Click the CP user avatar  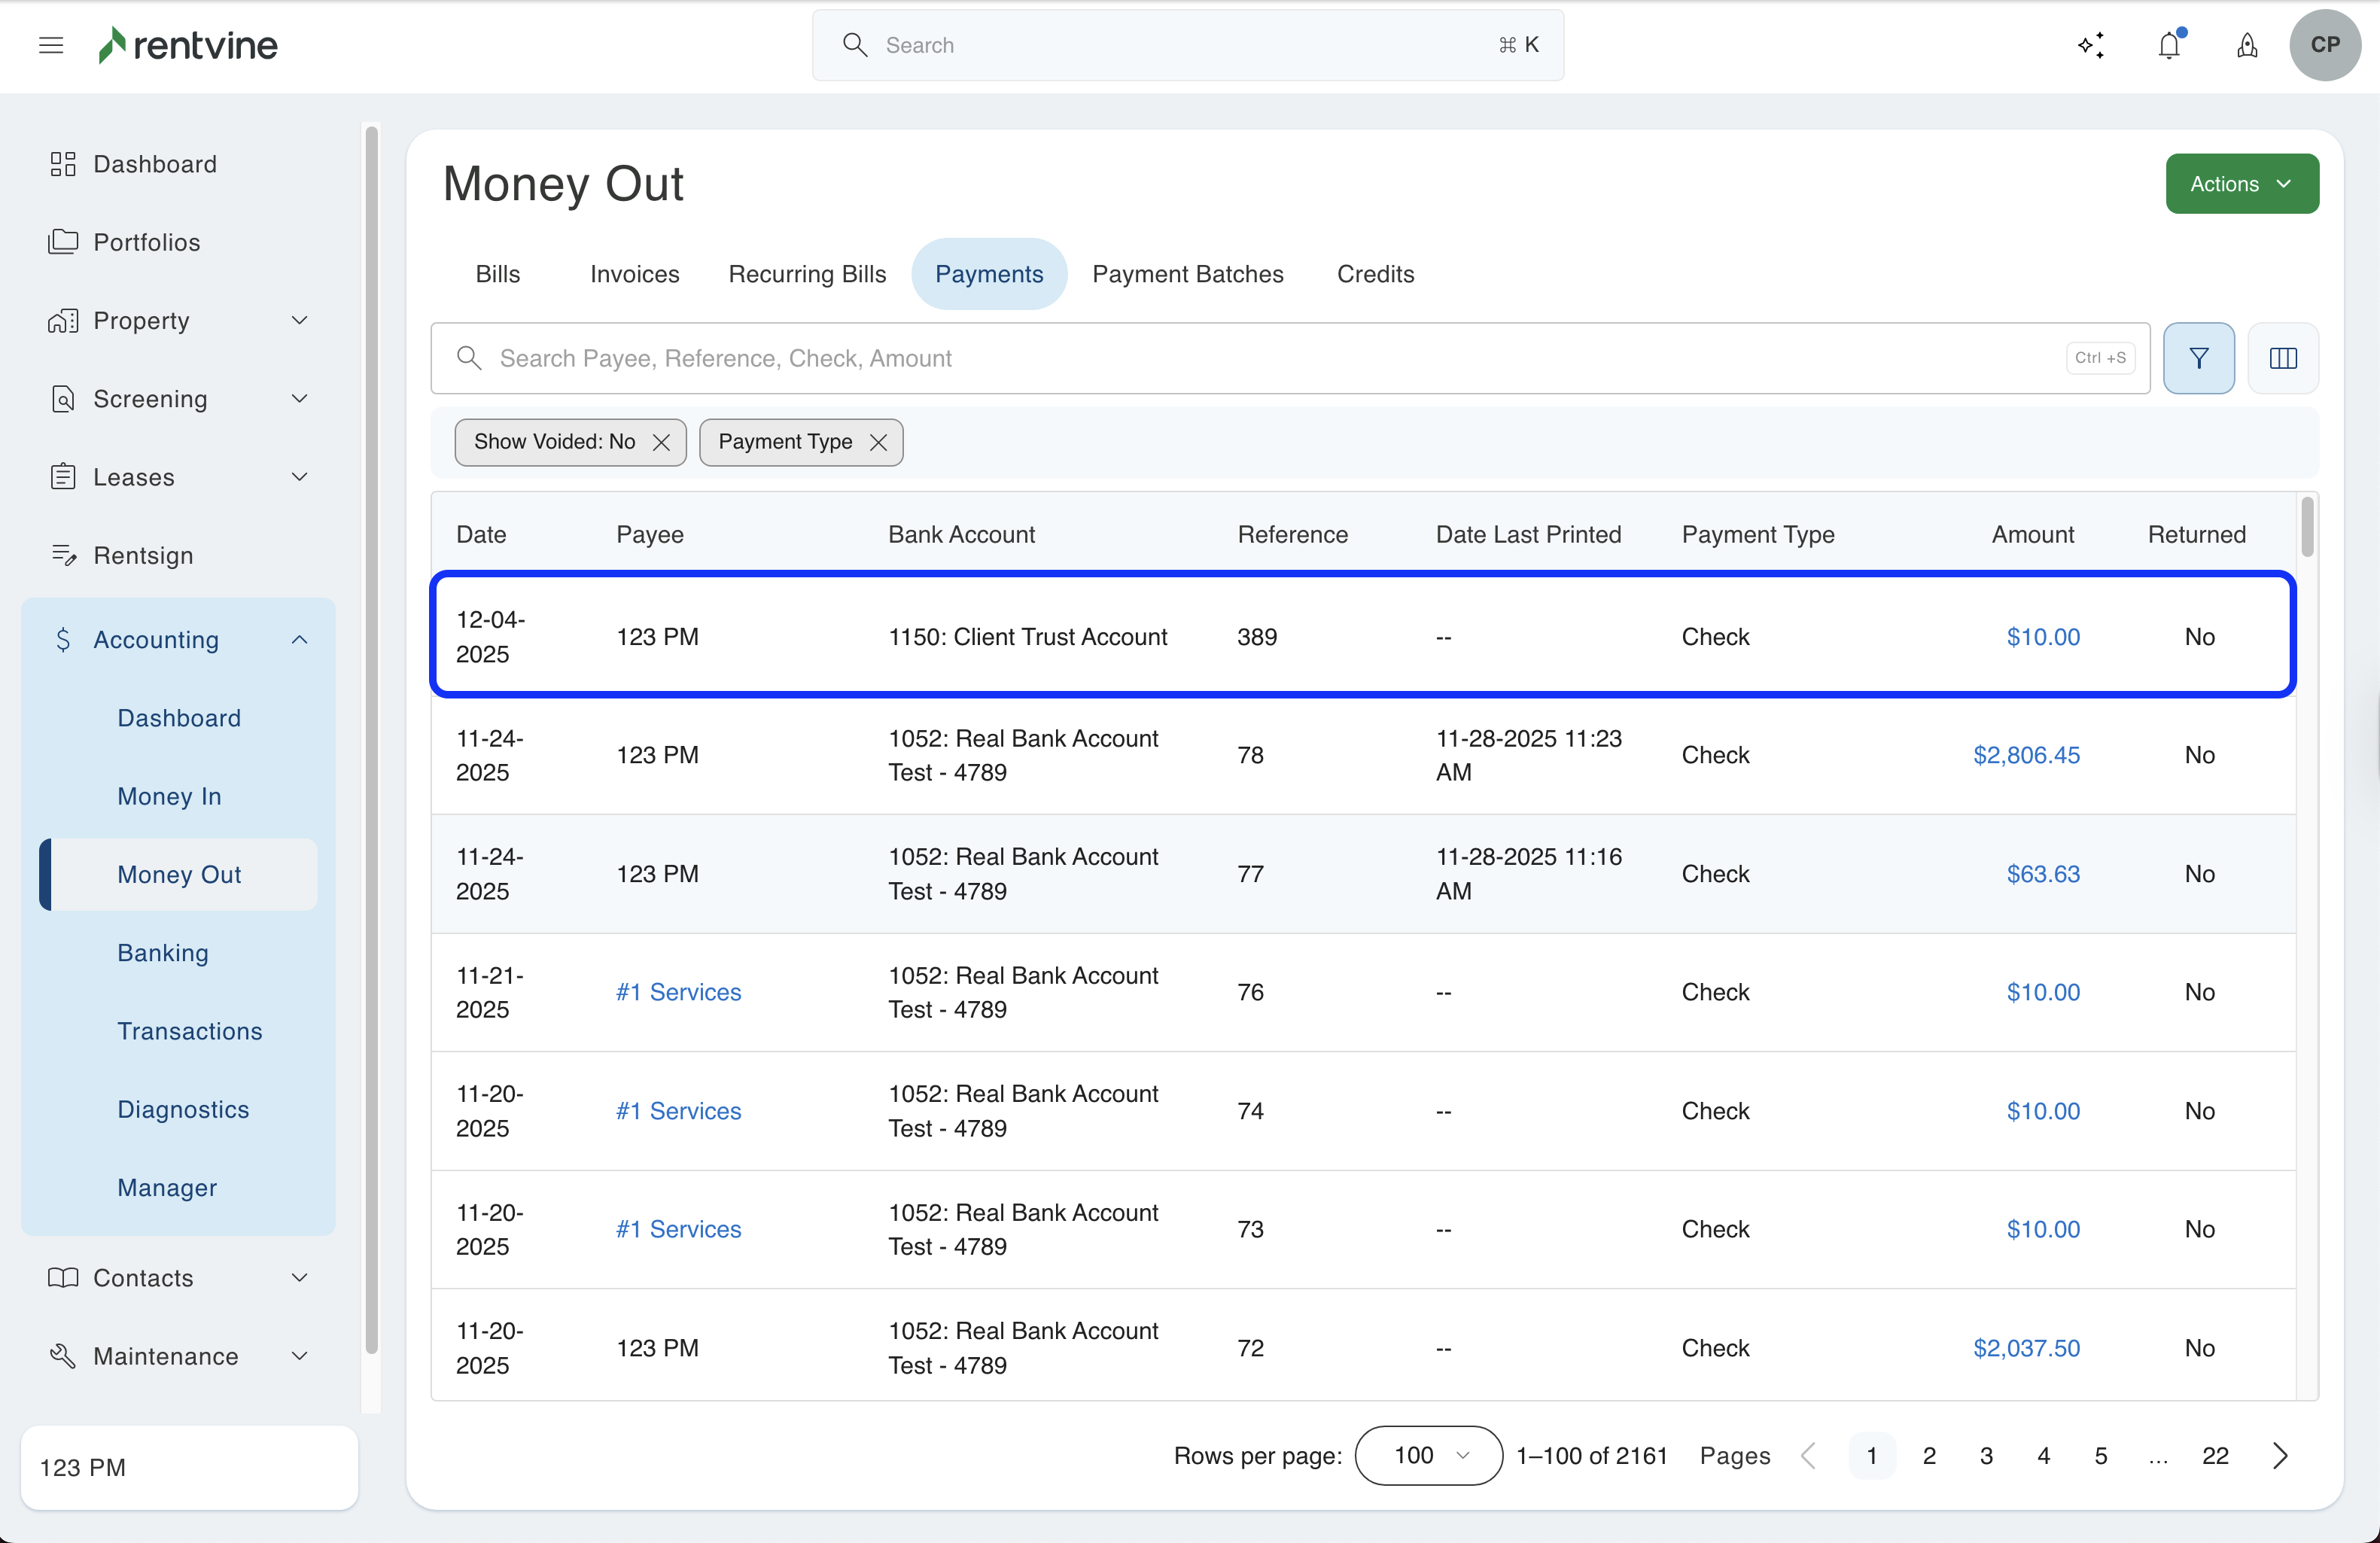click(2324, 45)
